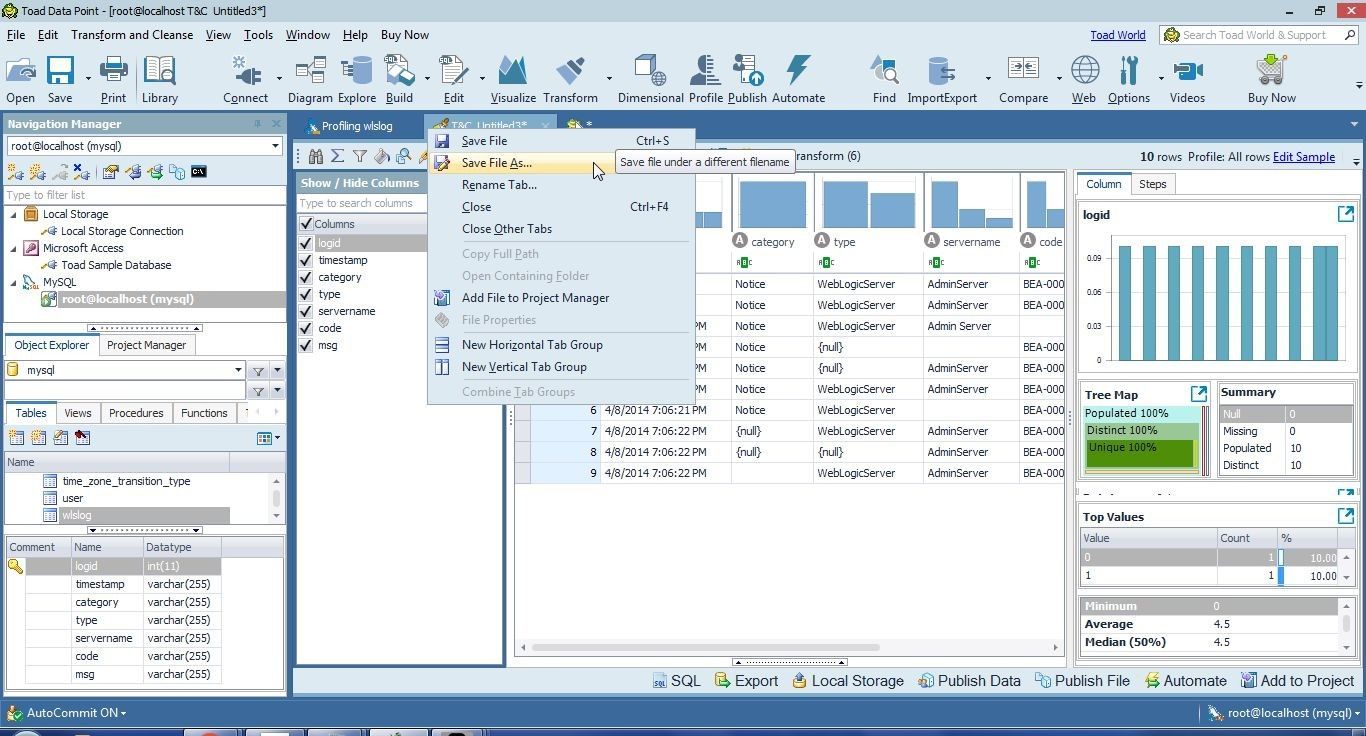
Task: Click the Local Storage bottom button
Action: coord(848,681)
